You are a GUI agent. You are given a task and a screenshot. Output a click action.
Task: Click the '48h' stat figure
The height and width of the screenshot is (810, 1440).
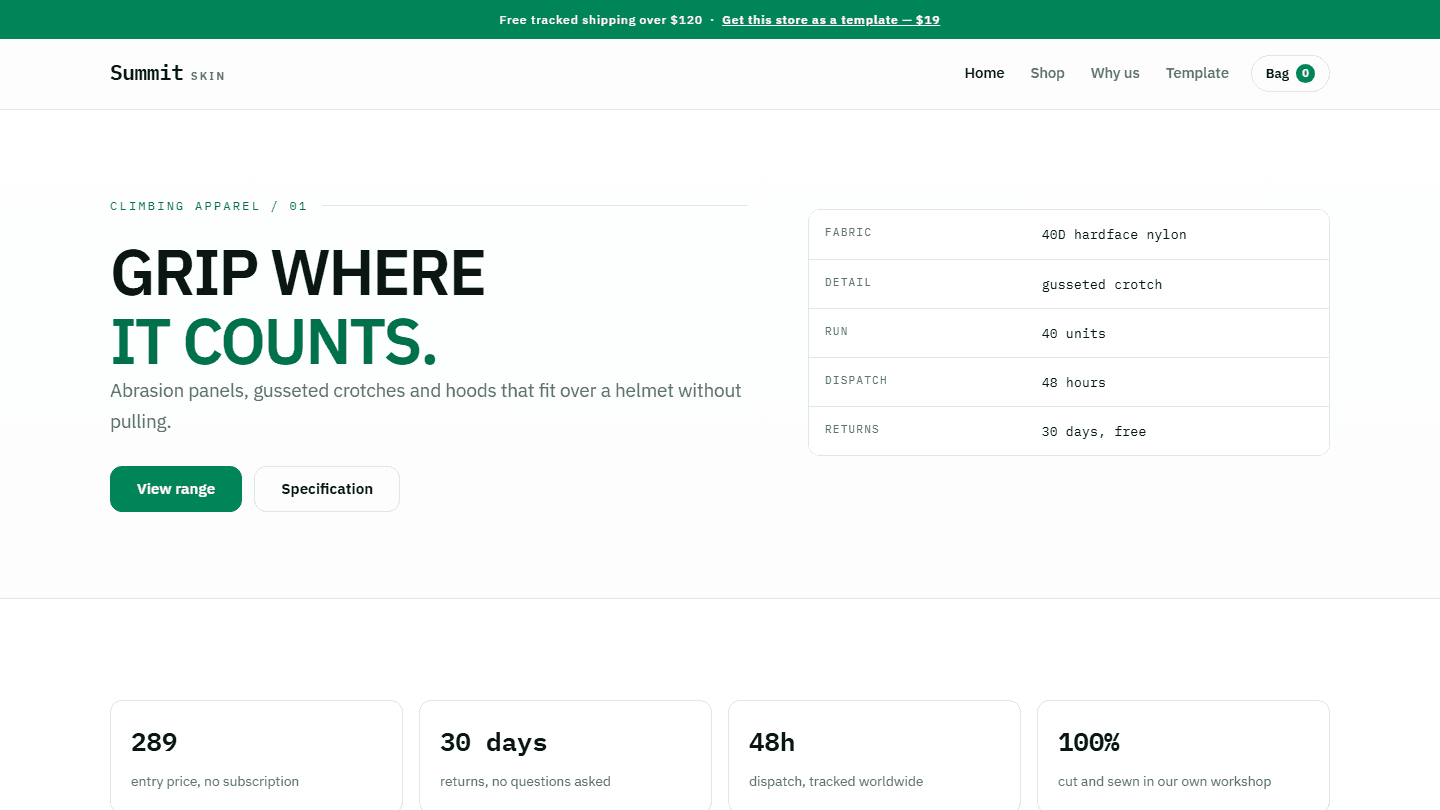772,743
